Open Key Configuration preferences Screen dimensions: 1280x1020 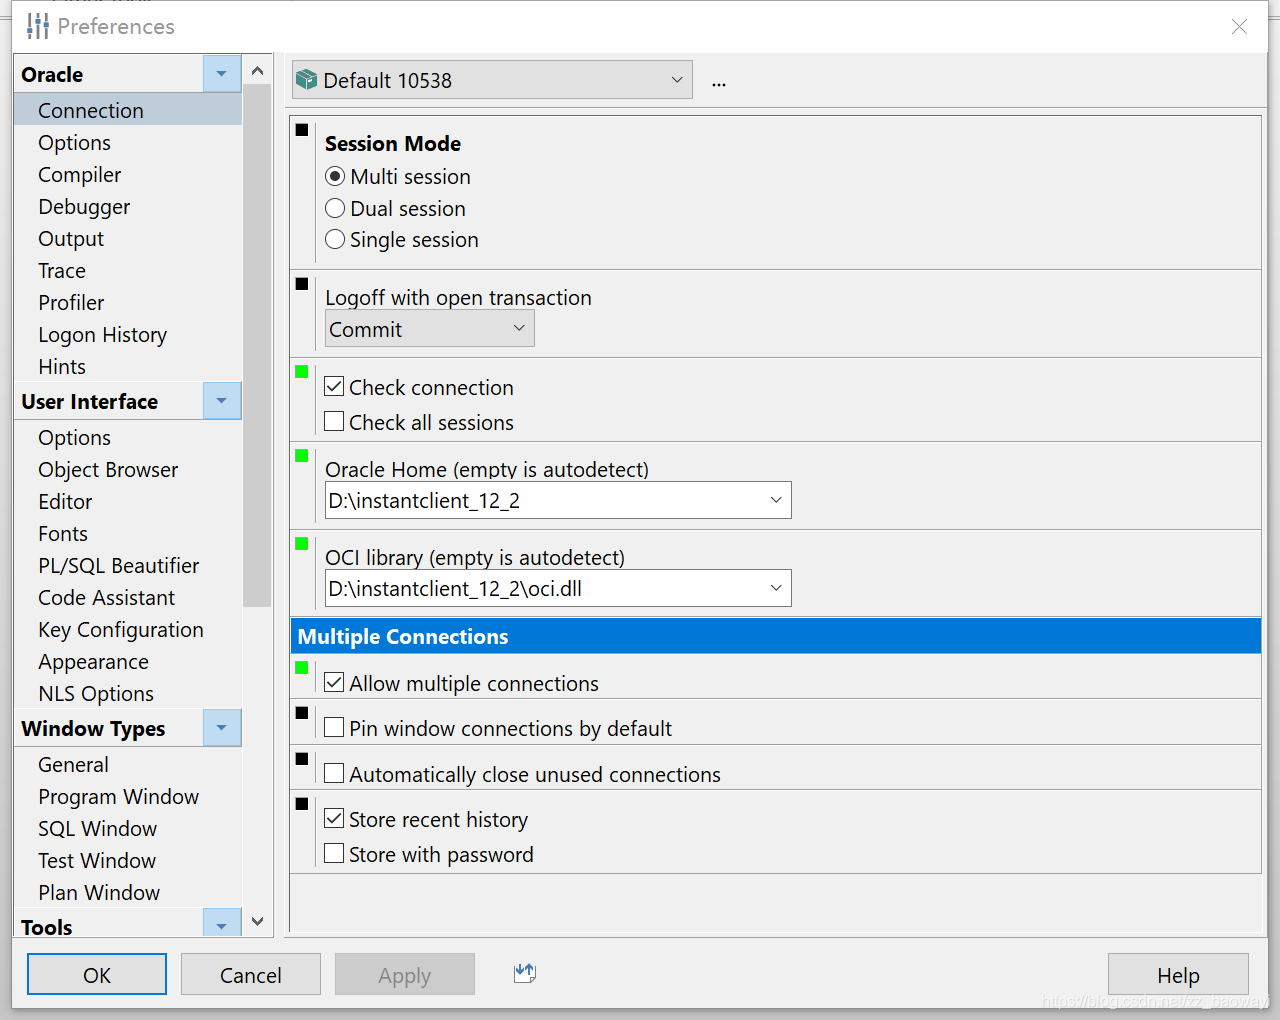121,629
